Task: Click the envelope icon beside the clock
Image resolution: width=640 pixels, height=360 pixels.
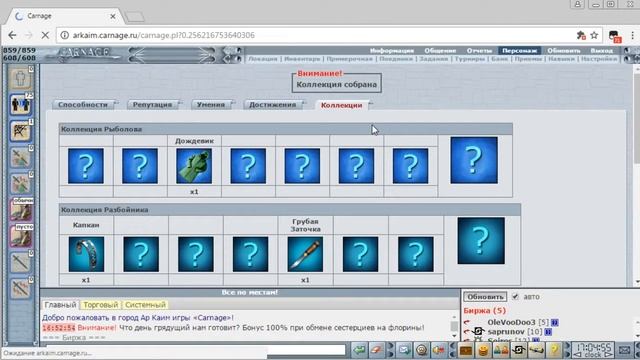Action: coord(624,350)
